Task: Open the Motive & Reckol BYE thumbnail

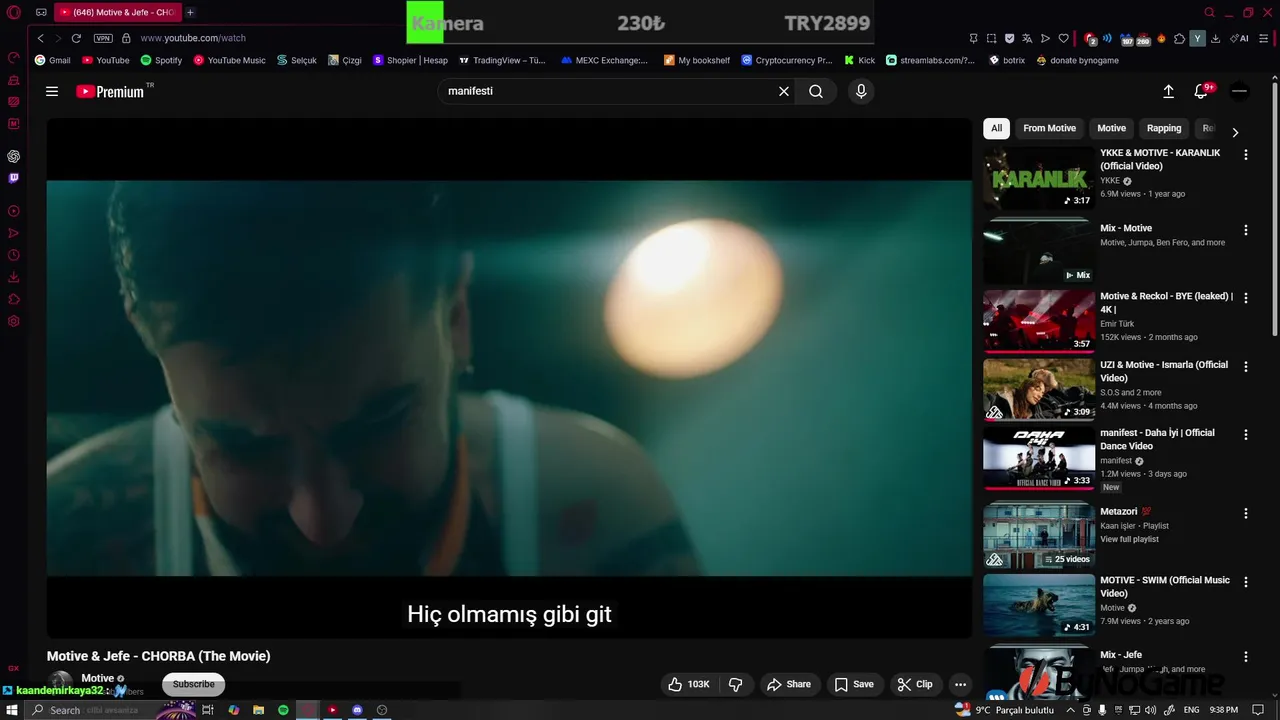Action: pos(1039,321)
